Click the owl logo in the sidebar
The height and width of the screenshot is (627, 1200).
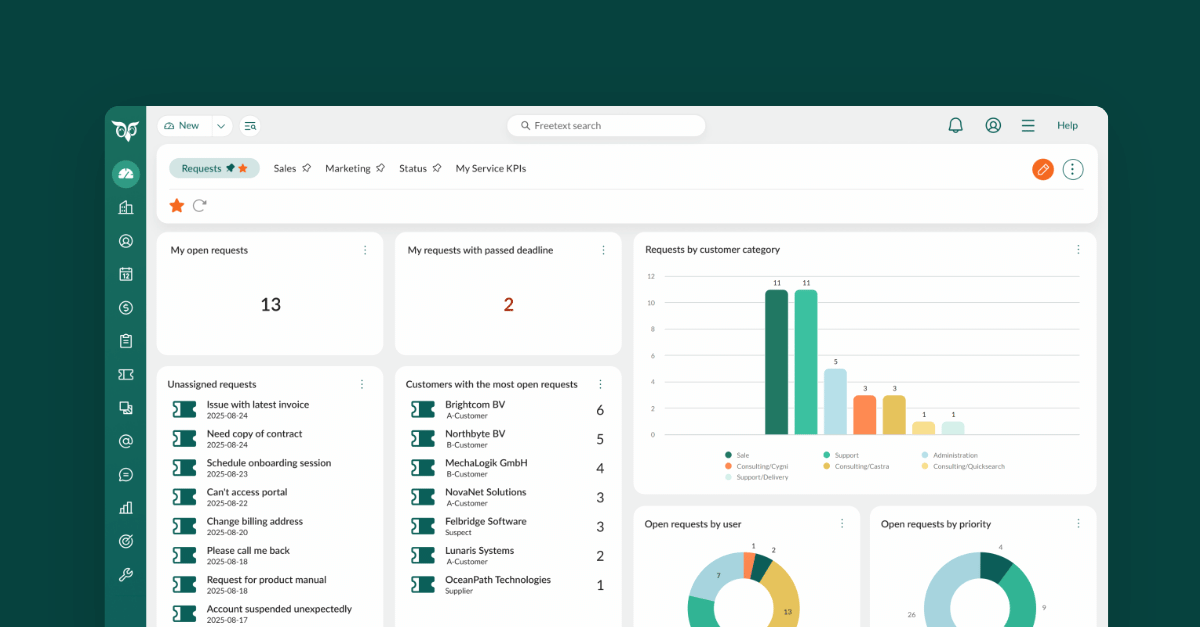pos(125,130)
